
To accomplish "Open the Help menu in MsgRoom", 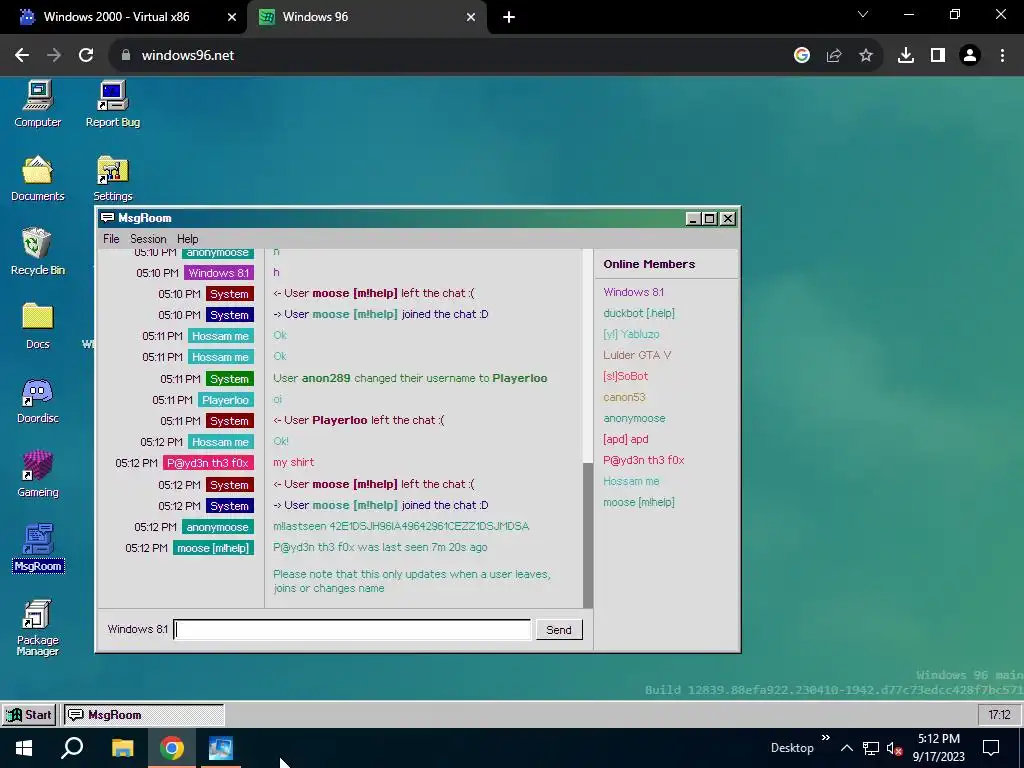I will coord(187,239).
